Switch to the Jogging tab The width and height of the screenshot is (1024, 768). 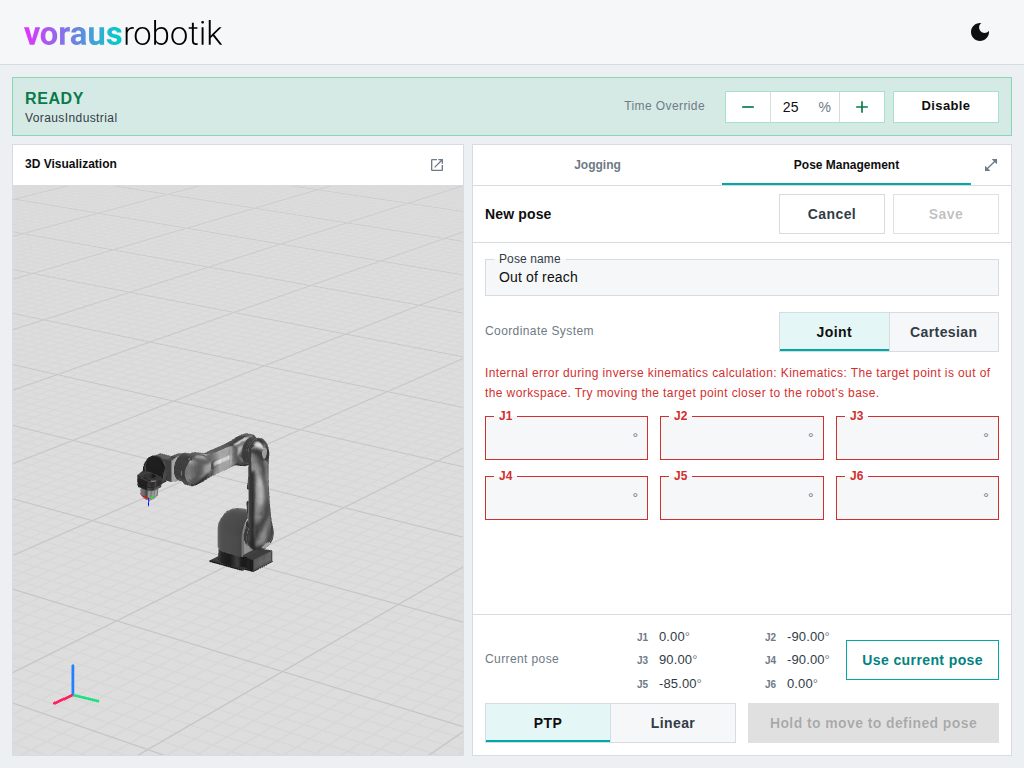coord(597,165)
